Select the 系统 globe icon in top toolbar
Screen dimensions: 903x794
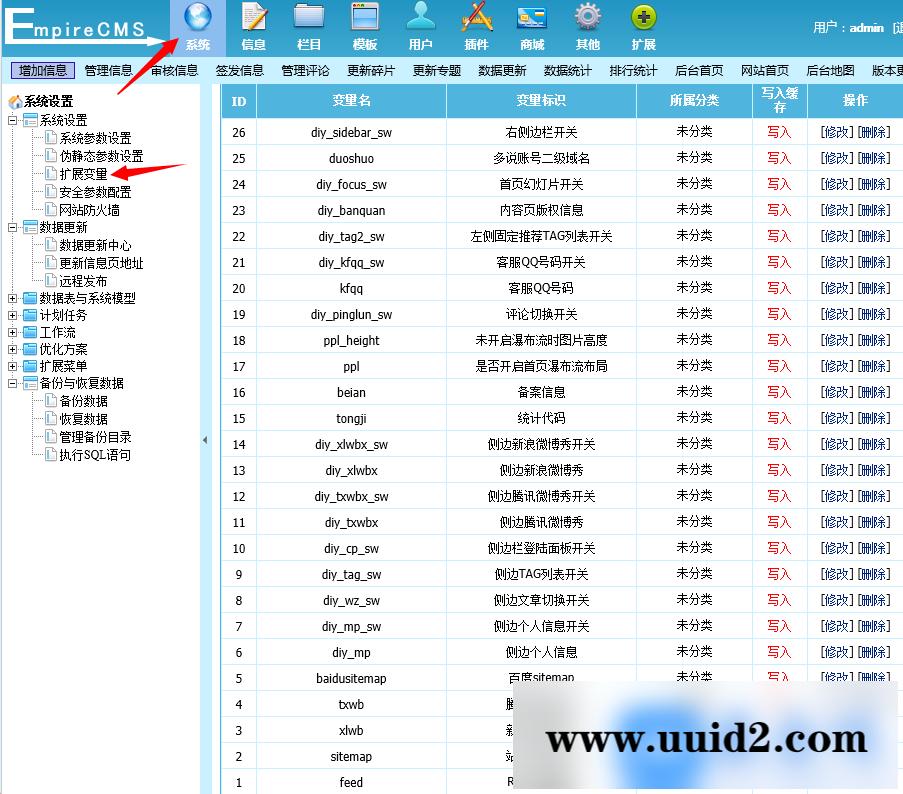pos(196,18)
